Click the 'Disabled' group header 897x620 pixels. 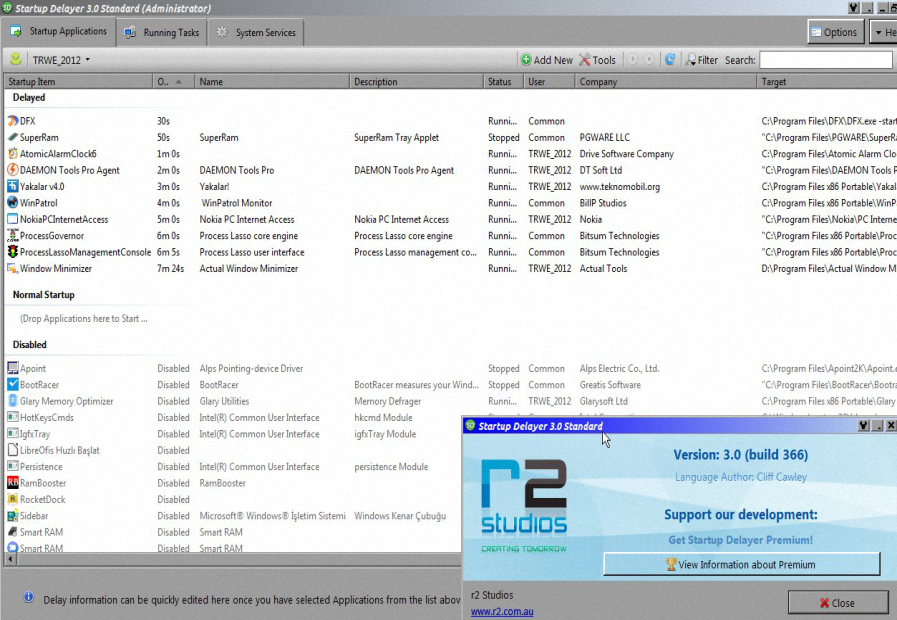[x=29, y=344]
